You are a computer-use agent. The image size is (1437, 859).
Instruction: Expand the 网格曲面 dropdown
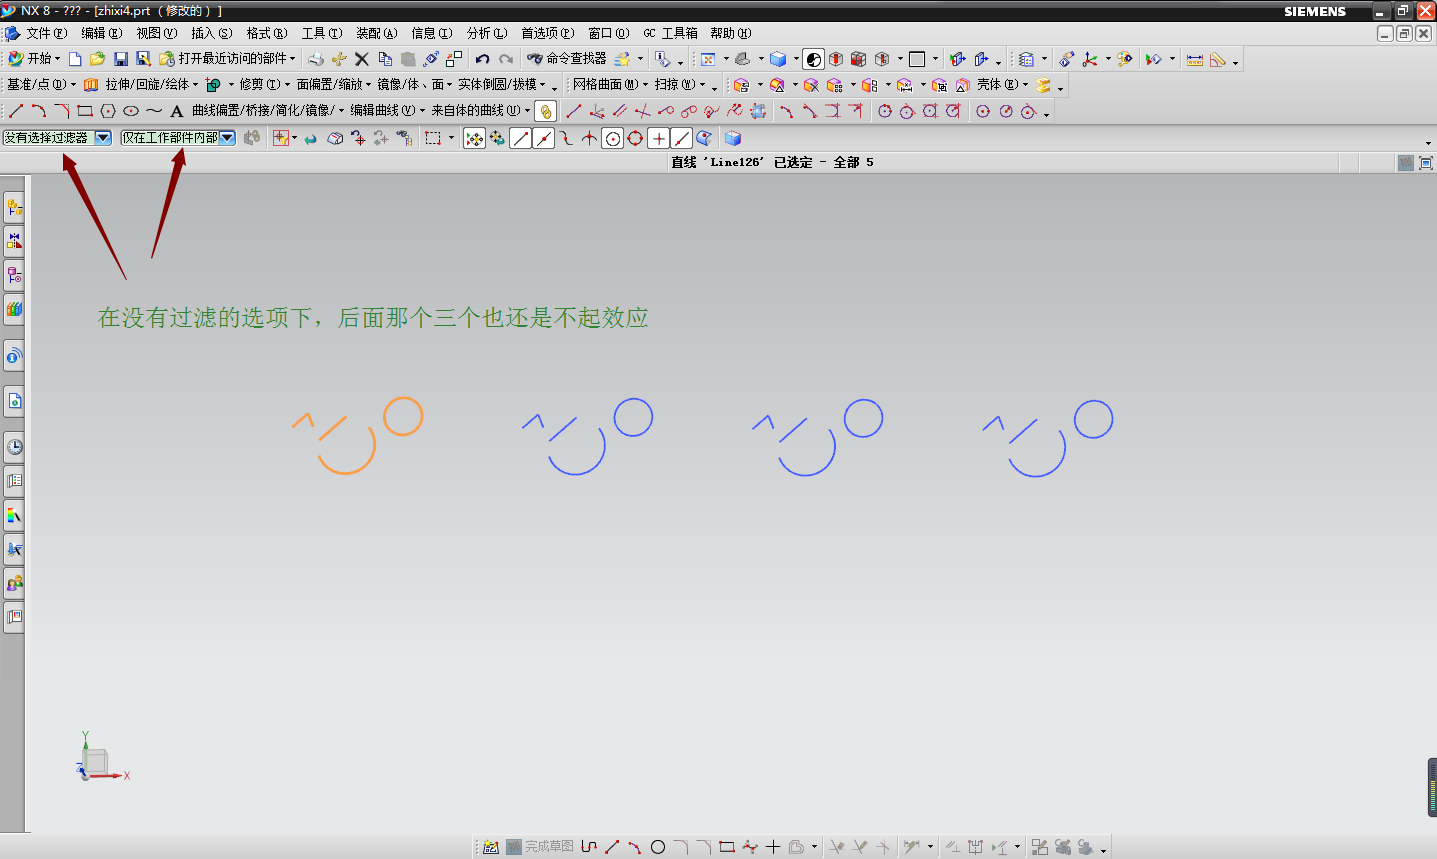point(610,85)
